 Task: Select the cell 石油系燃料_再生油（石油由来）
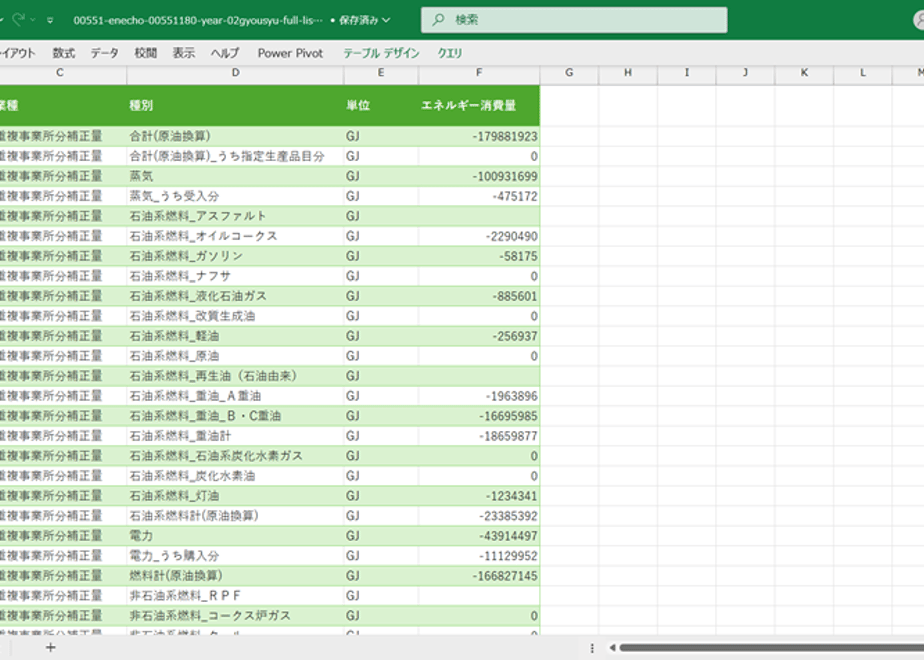(235, 377)
